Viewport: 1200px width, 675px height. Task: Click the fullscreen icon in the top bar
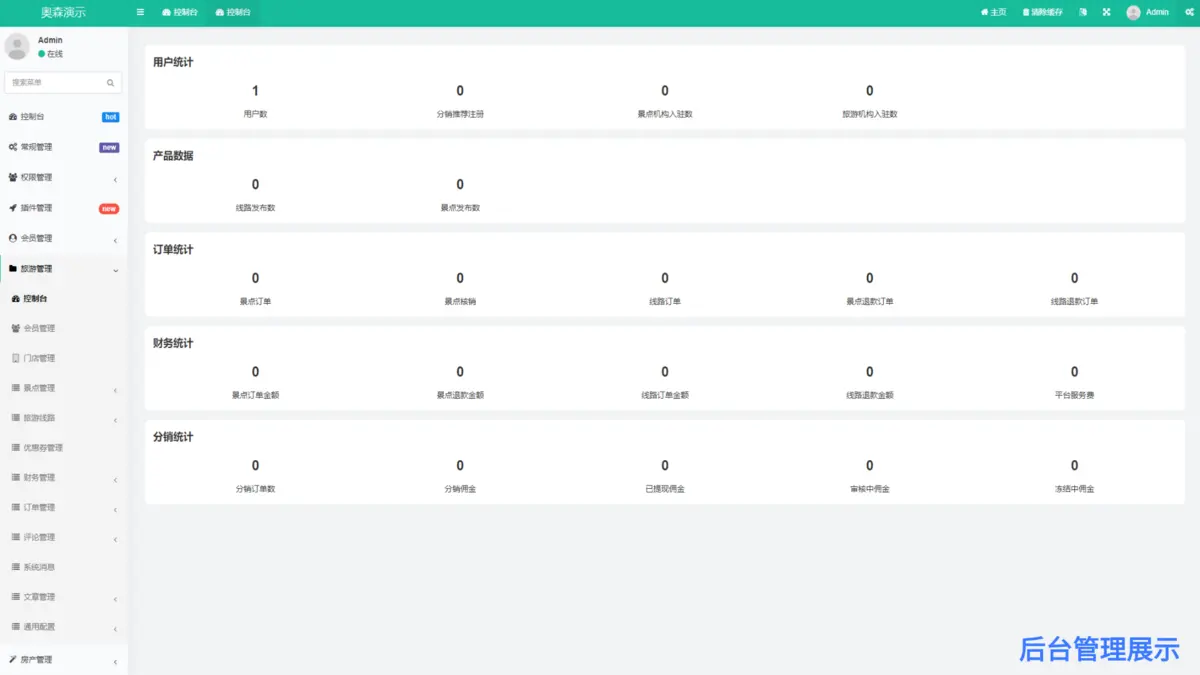click(1107, 12)
